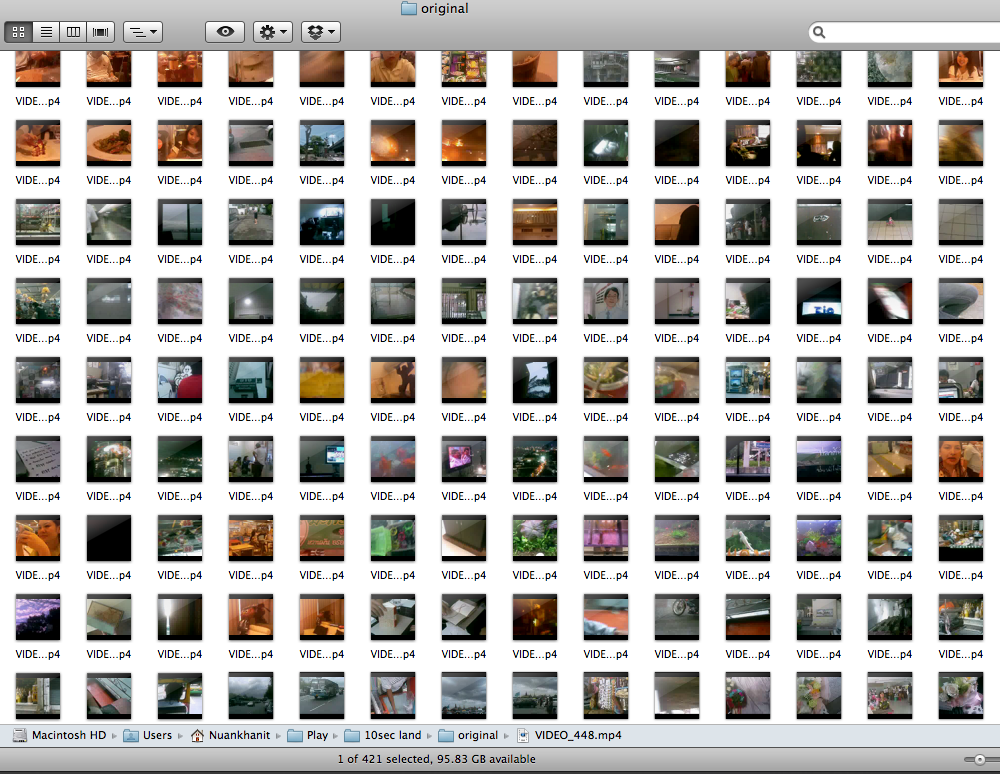The height and width of the screenshot is (774, 1000).
Task: Select the plated food video thumbnail
Action: (109, 142)
